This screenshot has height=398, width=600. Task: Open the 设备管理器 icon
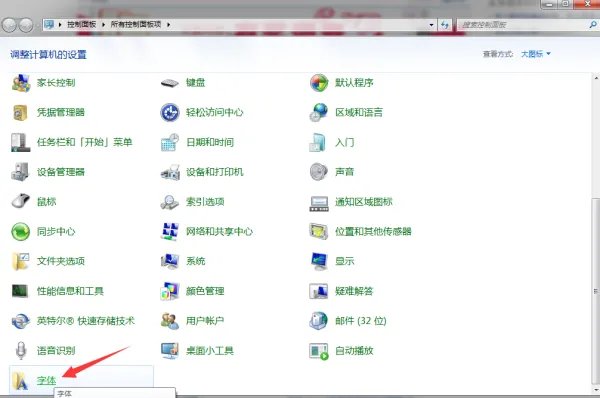21,172
